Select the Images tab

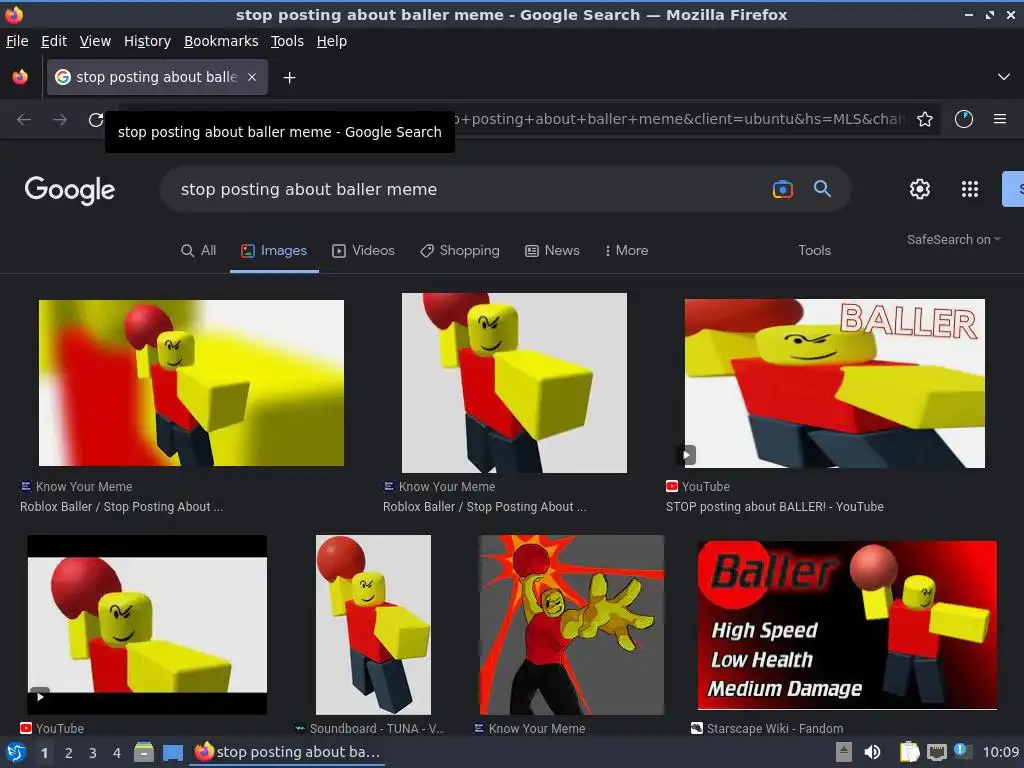[x=274, y=251]
